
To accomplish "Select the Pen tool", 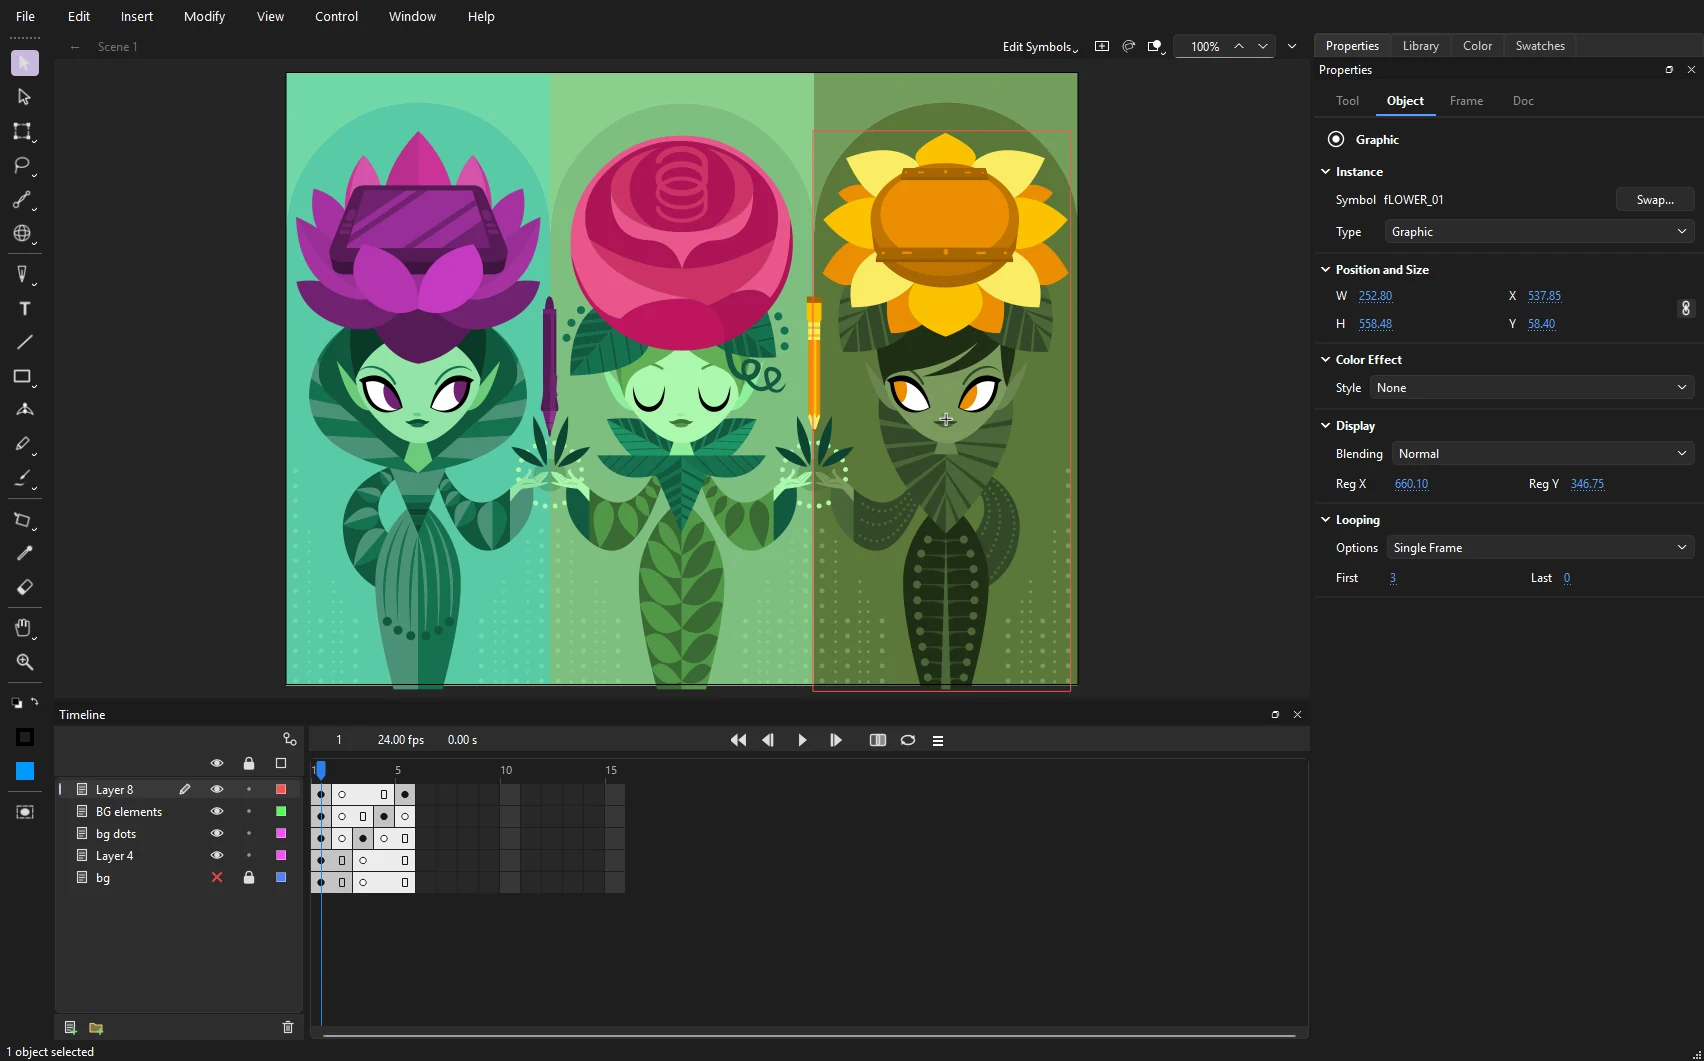I will tap(22, 274).
